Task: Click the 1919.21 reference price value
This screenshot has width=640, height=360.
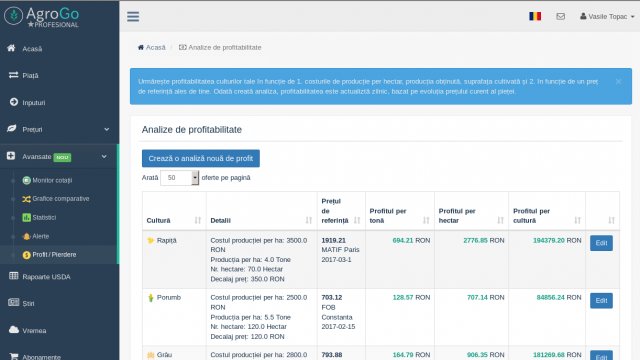Action: point(333,240)
